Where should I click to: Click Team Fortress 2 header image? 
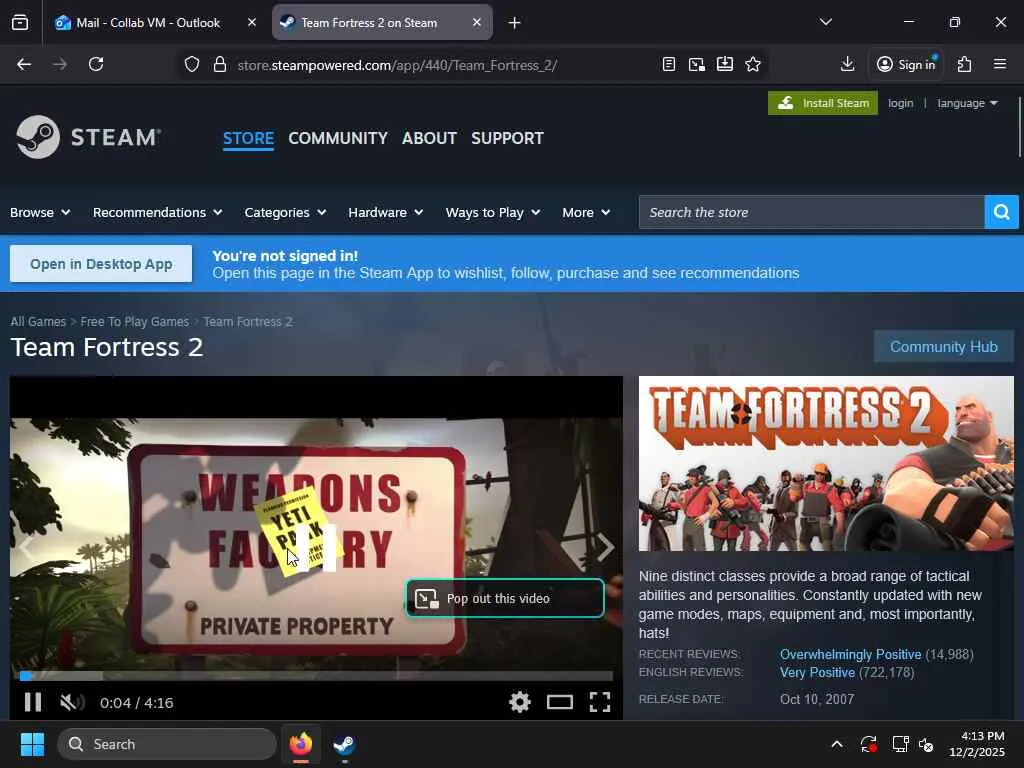coord(826,463)
